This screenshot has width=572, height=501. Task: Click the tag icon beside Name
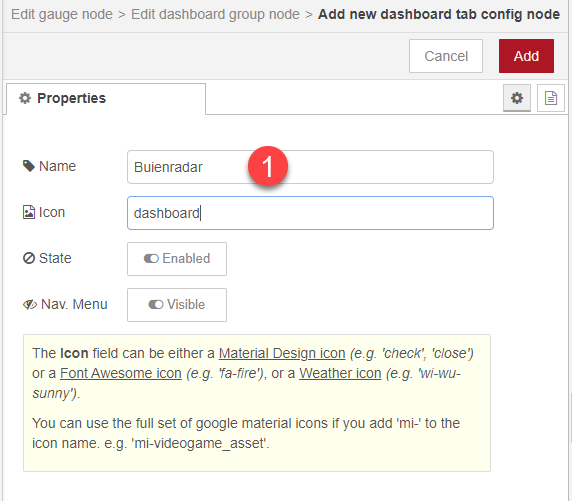29,166
